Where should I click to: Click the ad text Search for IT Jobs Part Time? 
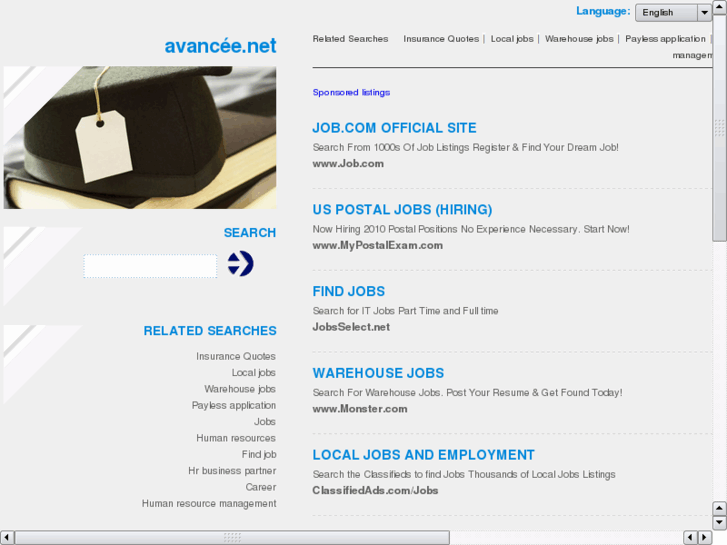[405, 311]
